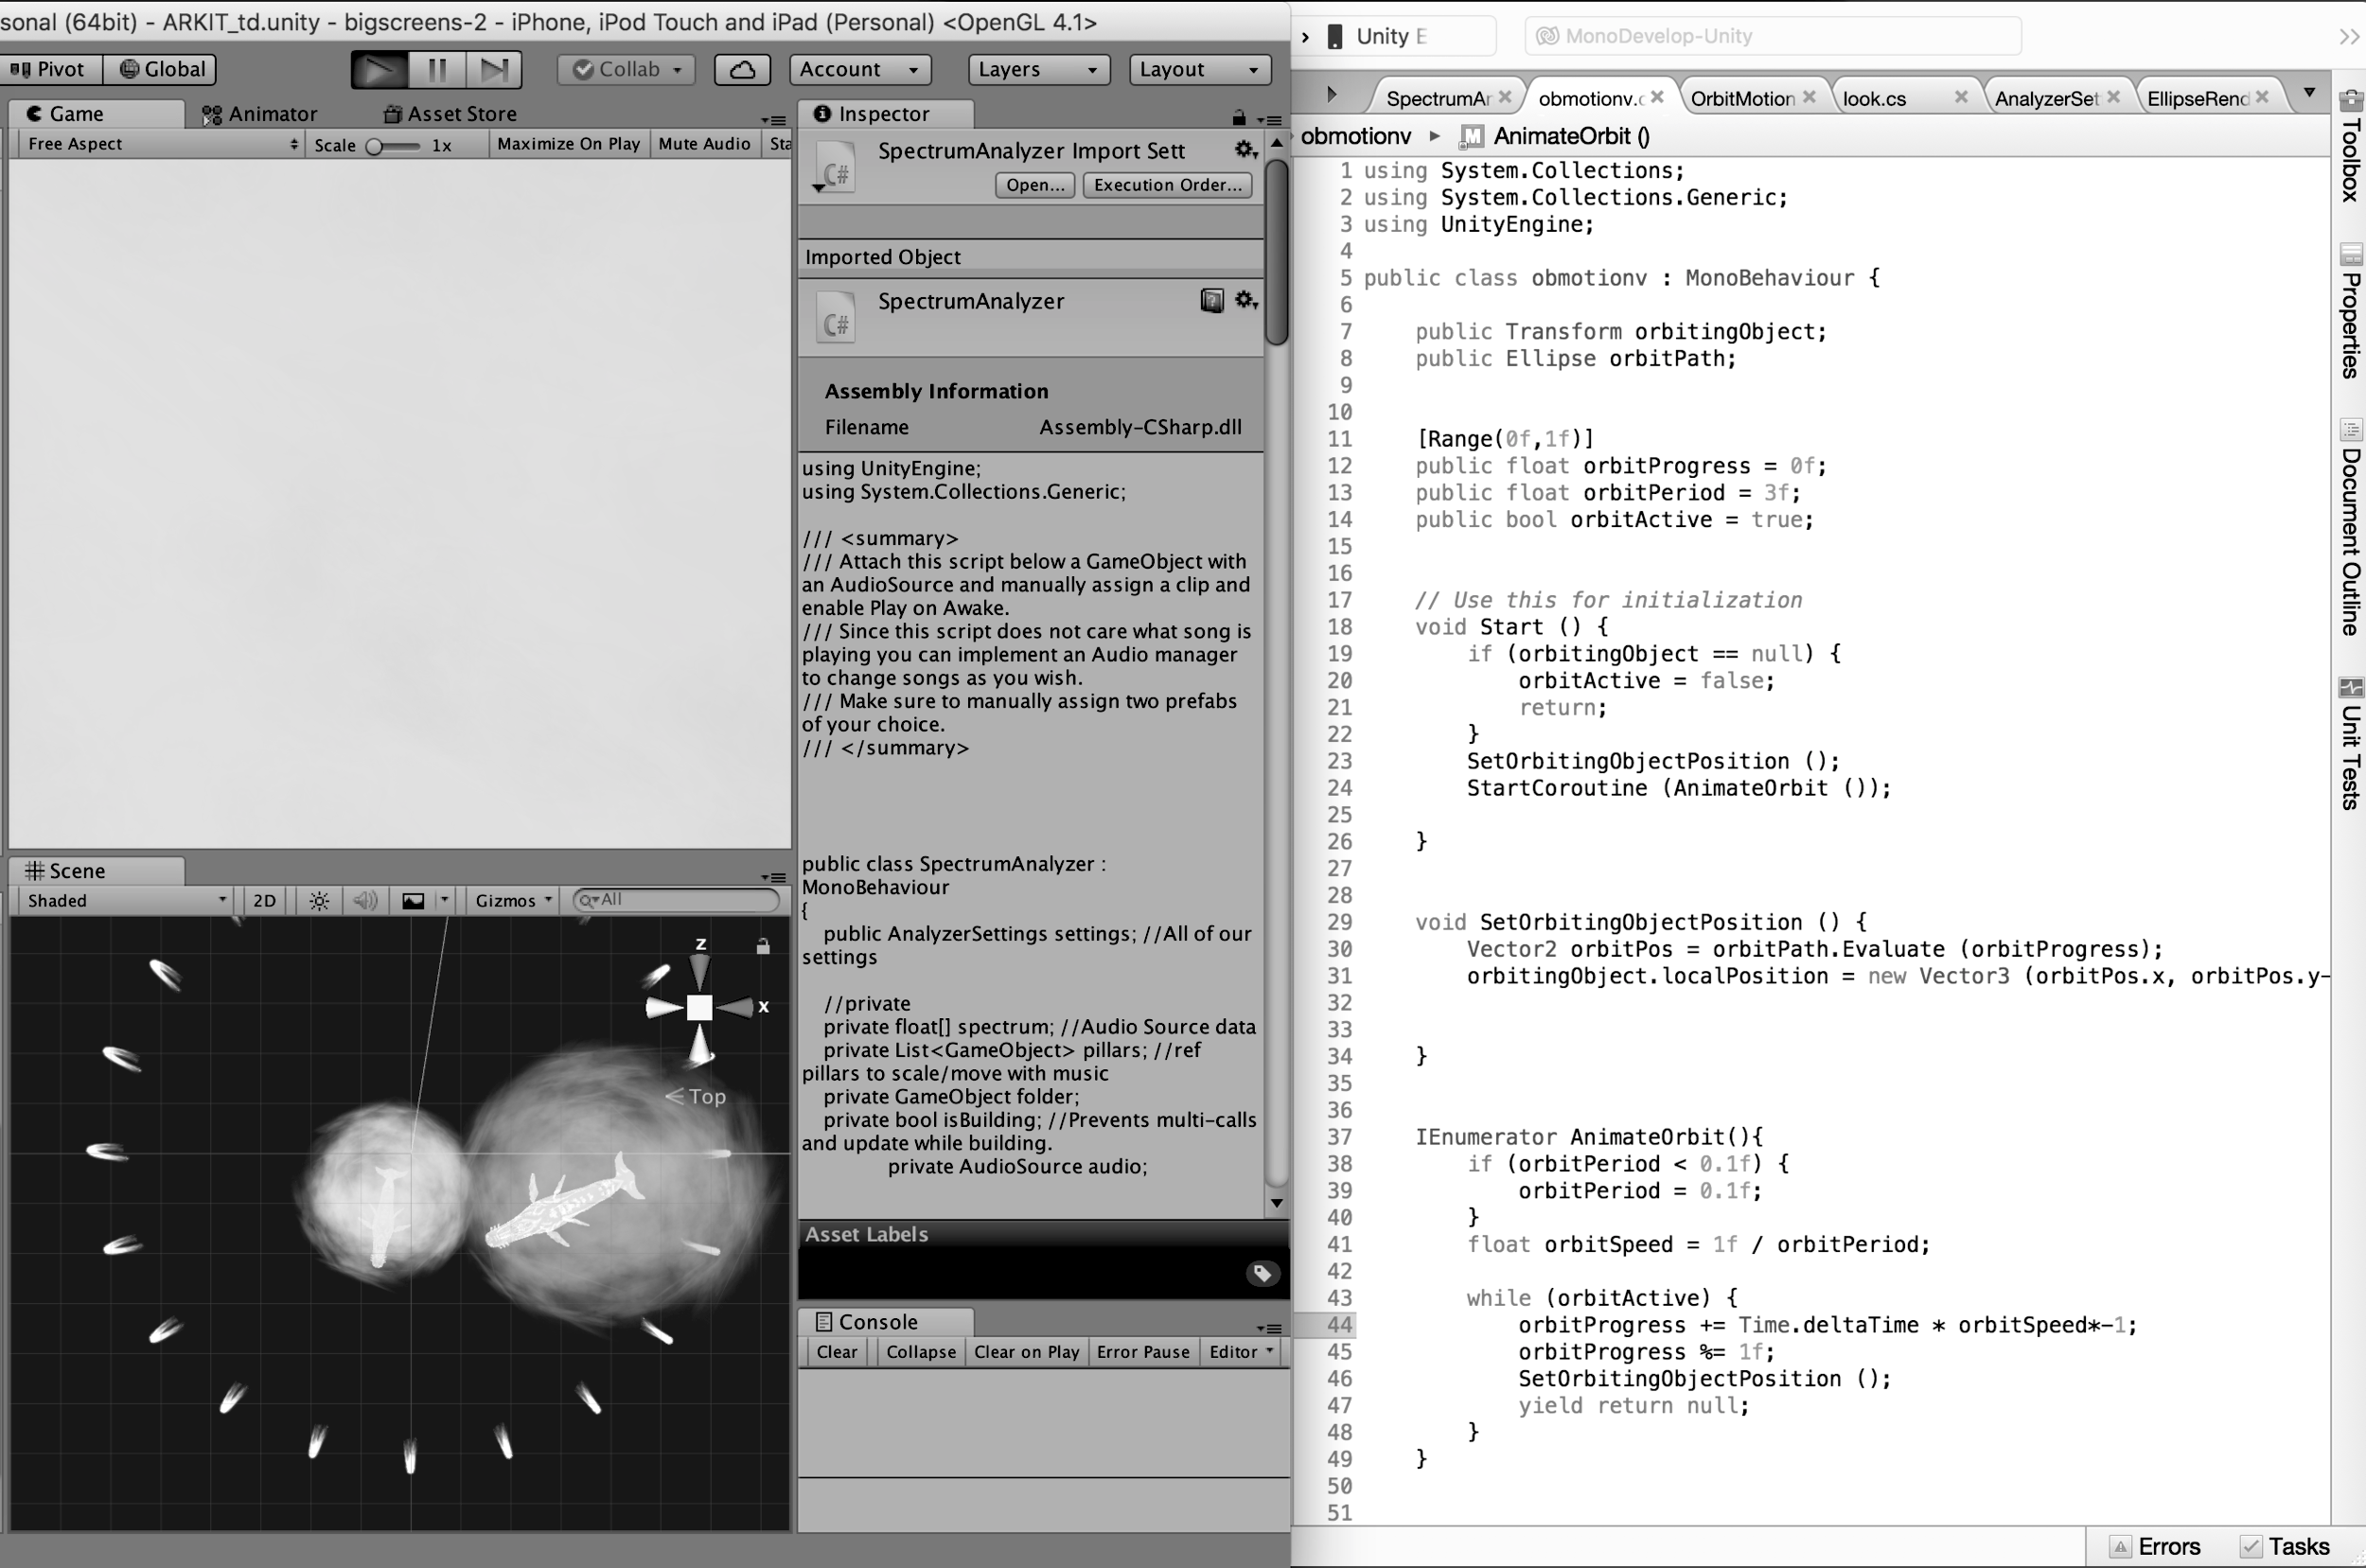The image size is (2366, 1568).
Task: Click the cloud services icon
Action: 742,69
